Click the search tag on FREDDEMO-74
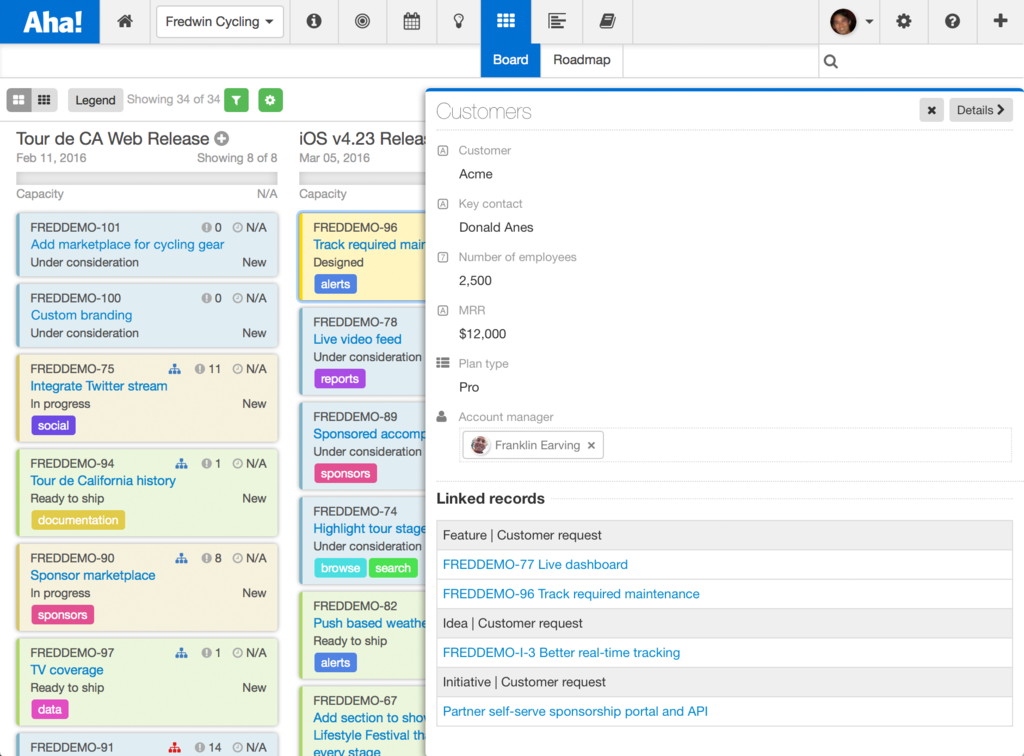Viewport: 1024px width, 756px height. [x=393, y=568]
